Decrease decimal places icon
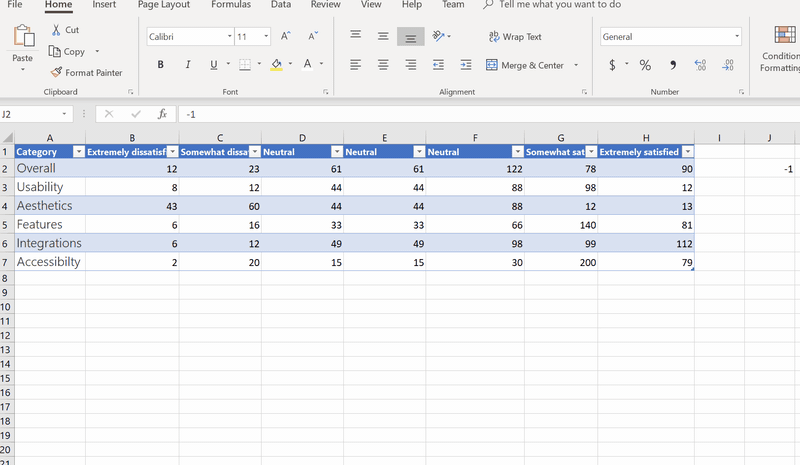 728,65
